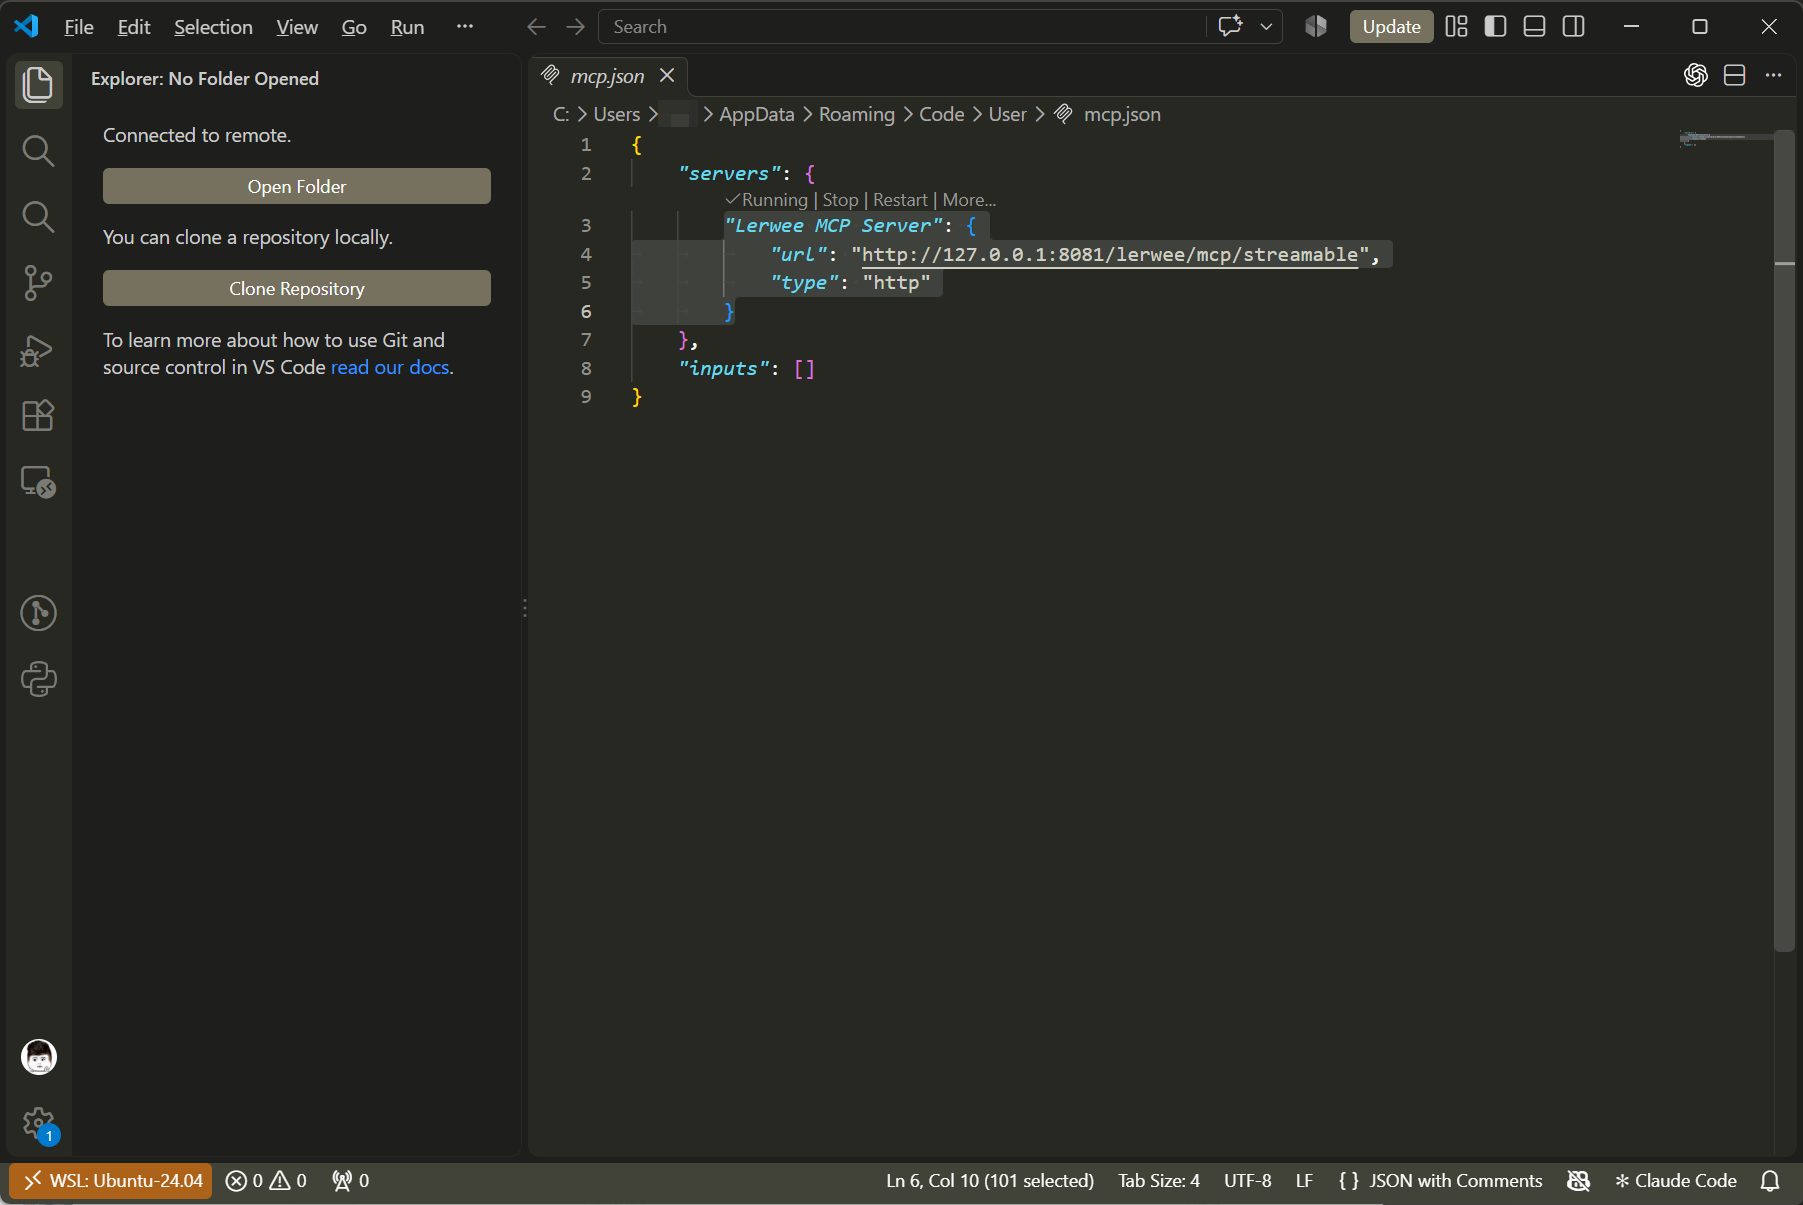Click the editor vertical scrollbar
The height and width of the screenshot is (1205, 1803).
pyautogui.click(x=1785, y=540)
